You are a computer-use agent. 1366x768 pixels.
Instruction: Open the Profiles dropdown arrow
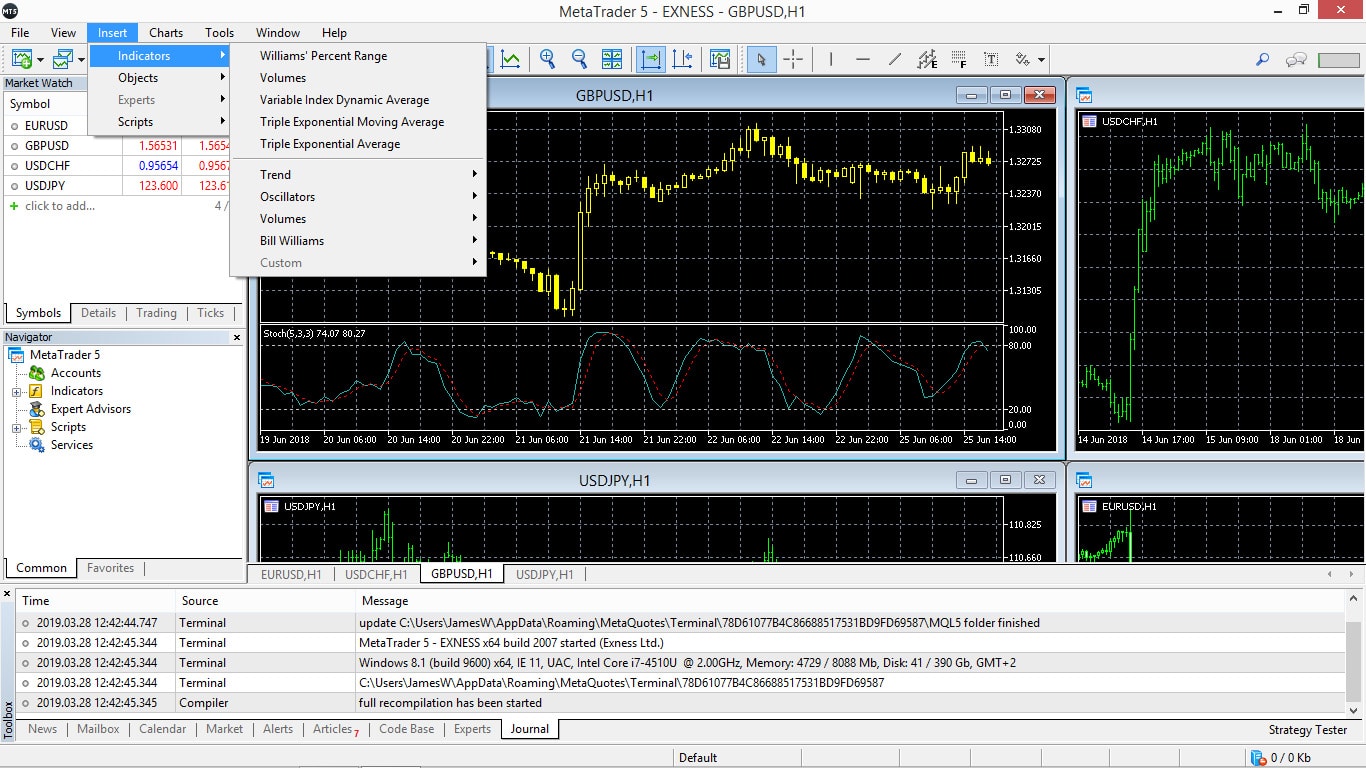click(82, 60)
